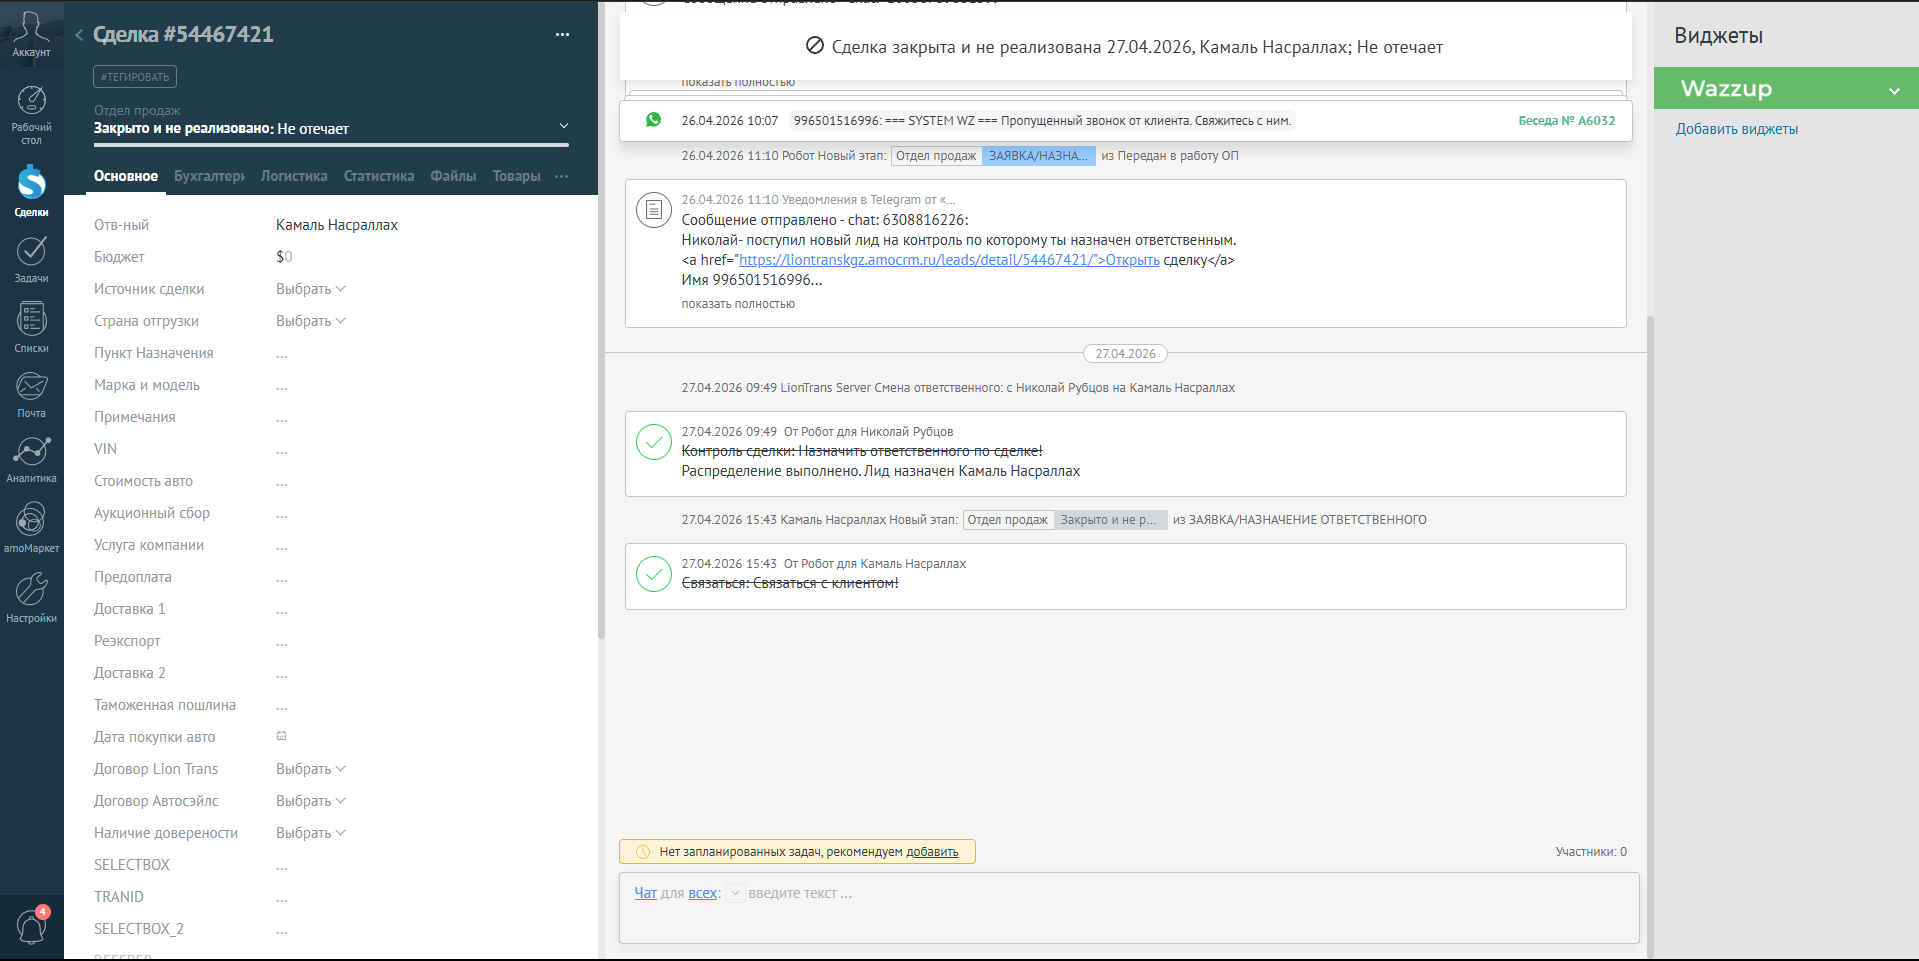Open the chat type dropdown arrow

pyautogui.click(x=735, y=893)
